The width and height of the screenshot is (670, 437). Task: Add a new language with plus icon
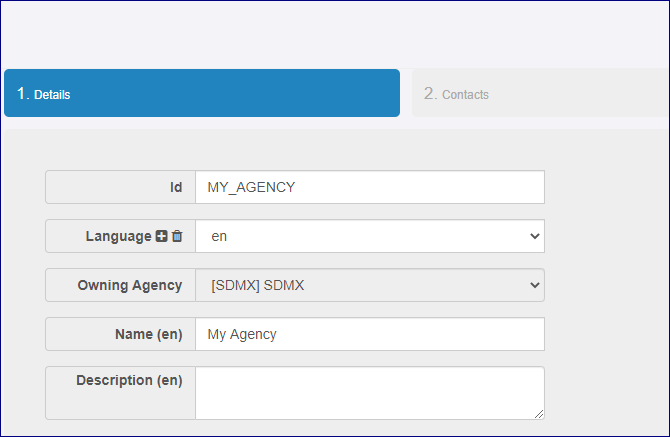pyautogui.click(x=162, y=236)
